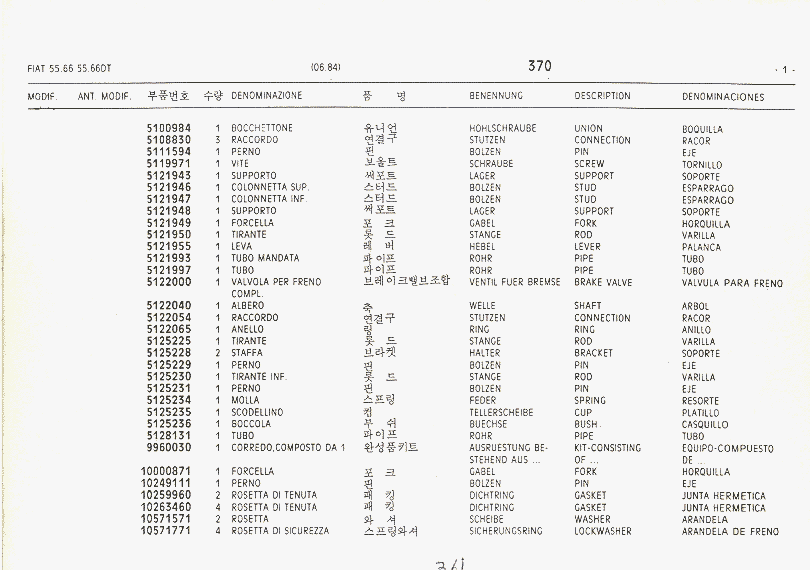This screenshot has width=810, height=570.
Task: Click part number 10571771
Action: coord(165,530)
